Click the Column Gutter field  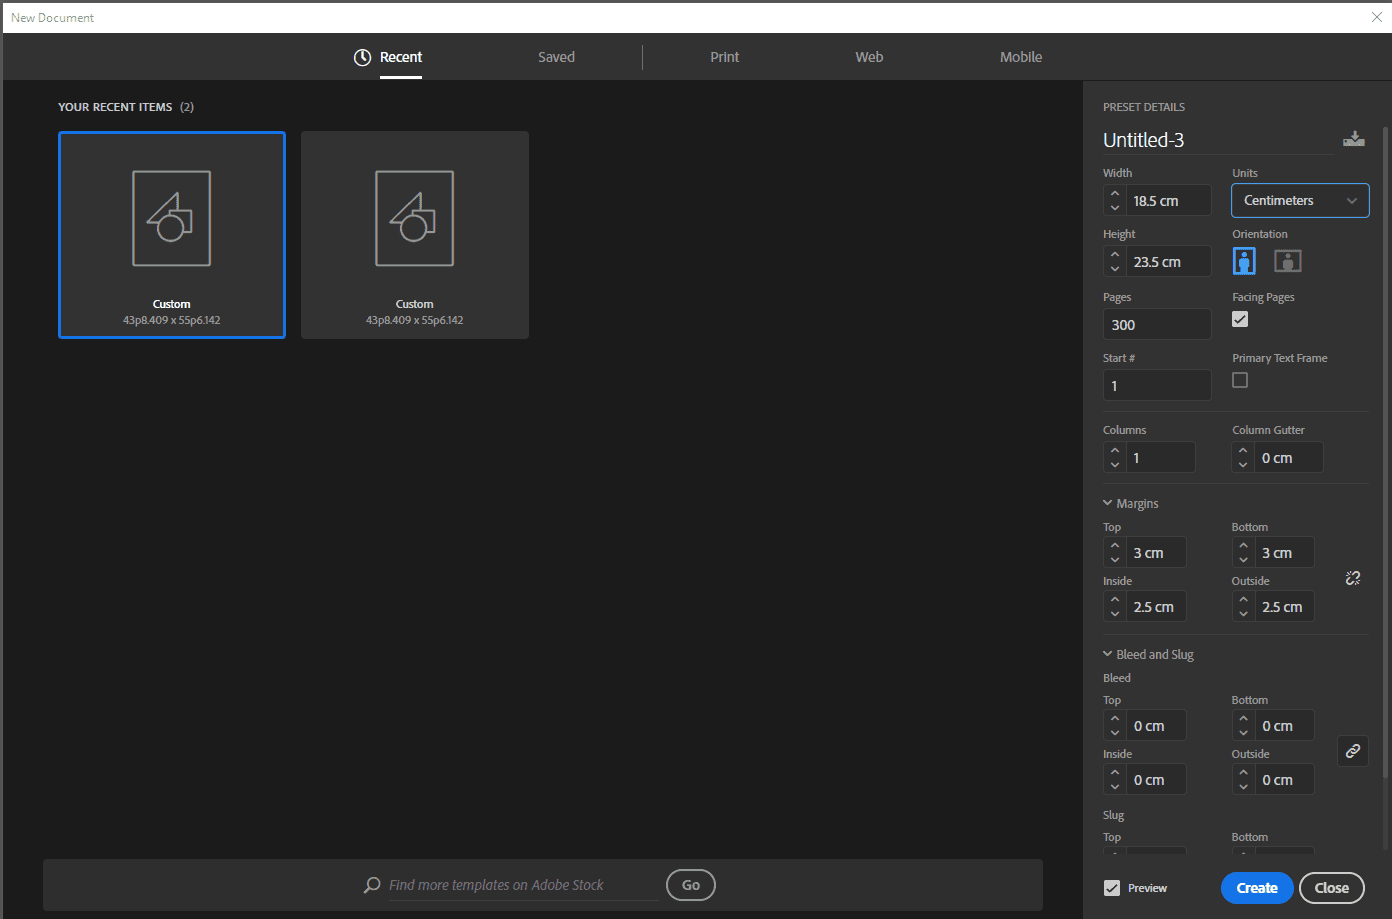coord(1289,458)
